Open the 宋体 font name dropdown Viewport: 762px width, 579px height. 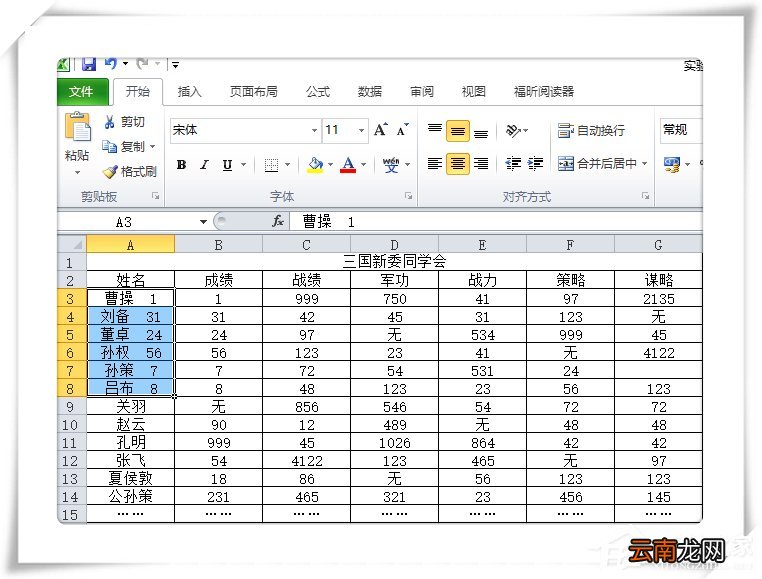(314, 130)
